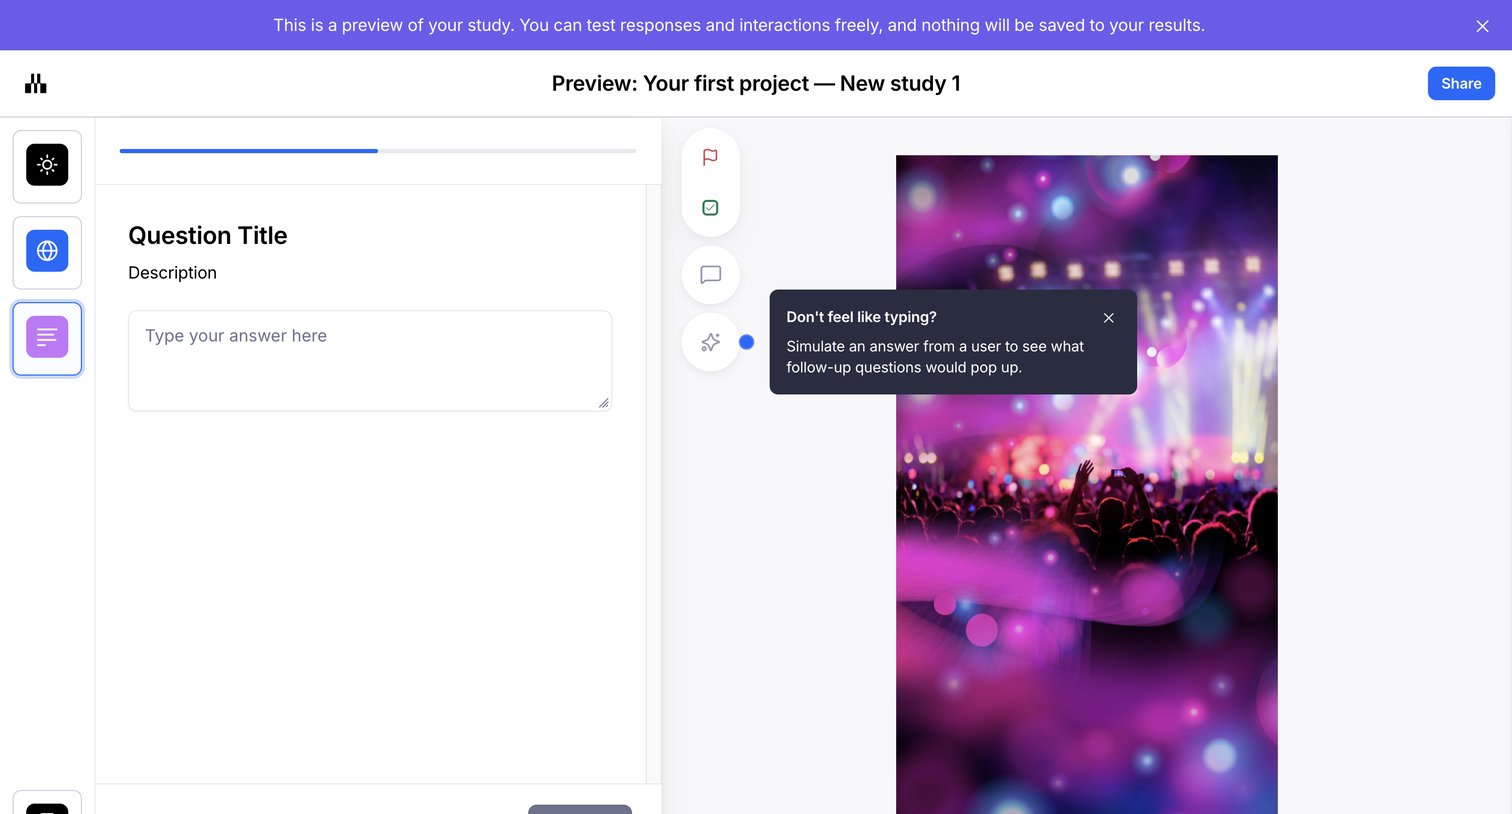Select the purple text-lines step in sidebar
This screenshot has width=1512, height=814.
click(x=47, y=338)
